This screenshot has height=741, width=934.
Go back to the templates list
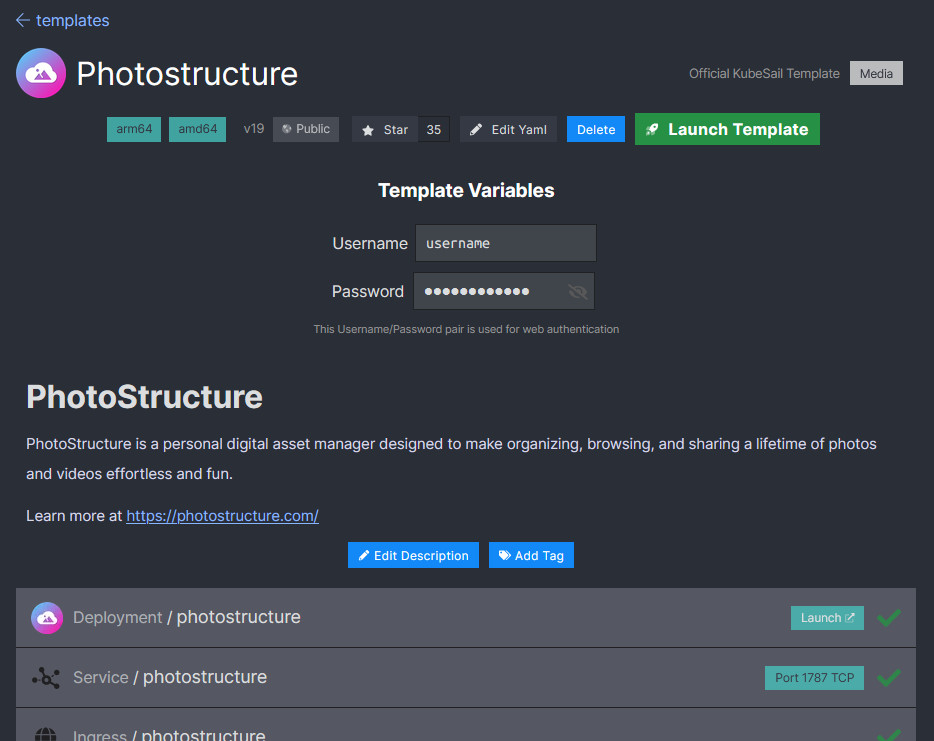point(63,20)
